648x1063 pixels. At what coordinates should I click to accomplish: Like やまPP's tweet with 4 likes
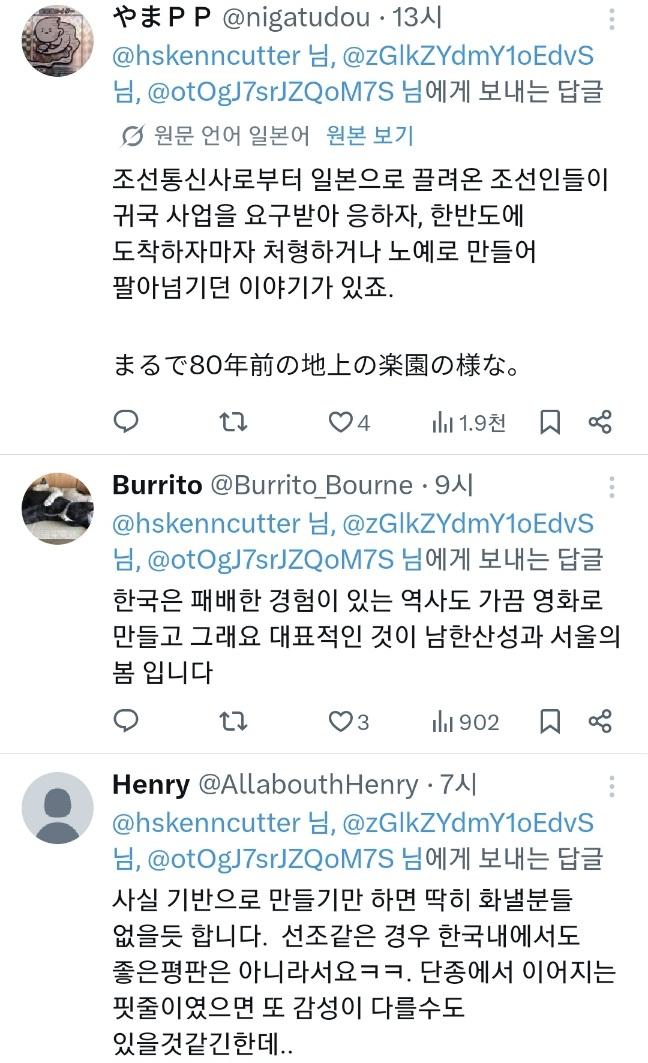(x=349, y=422)
